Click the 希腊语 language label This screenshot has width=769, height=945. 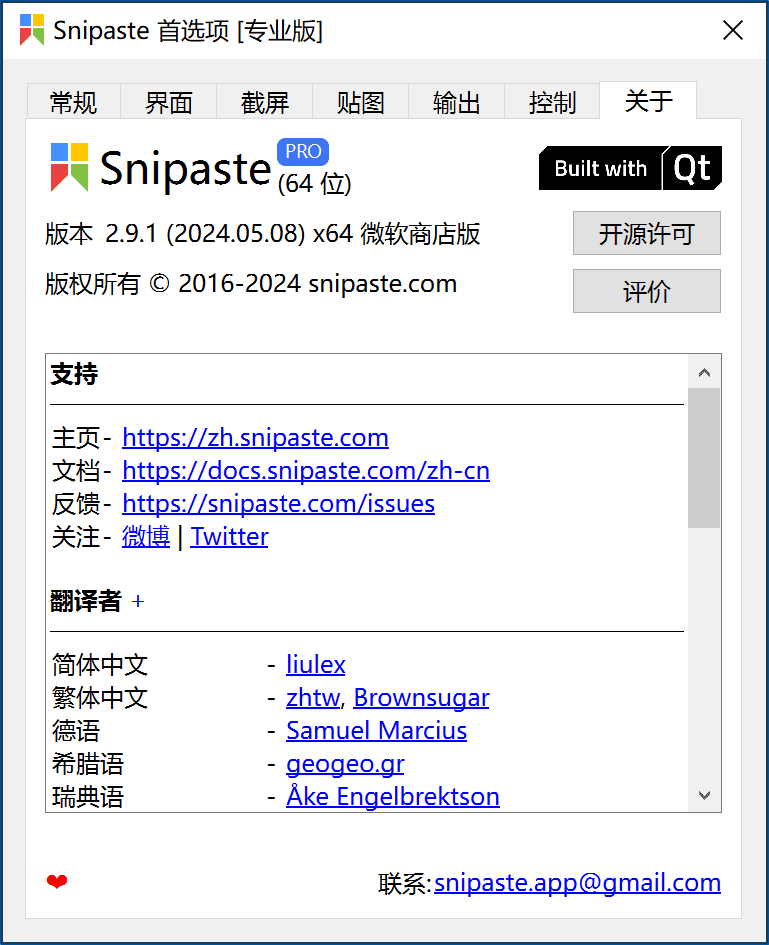pos(88,764)
